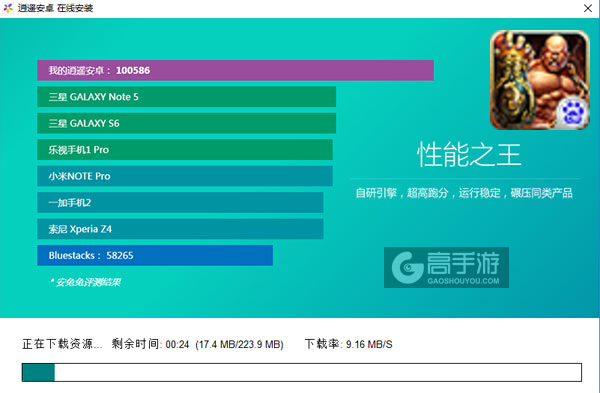Click the Baidu paw badge on game icon
The height and width of the screenshot is (393, 600).
pos(572,112)
